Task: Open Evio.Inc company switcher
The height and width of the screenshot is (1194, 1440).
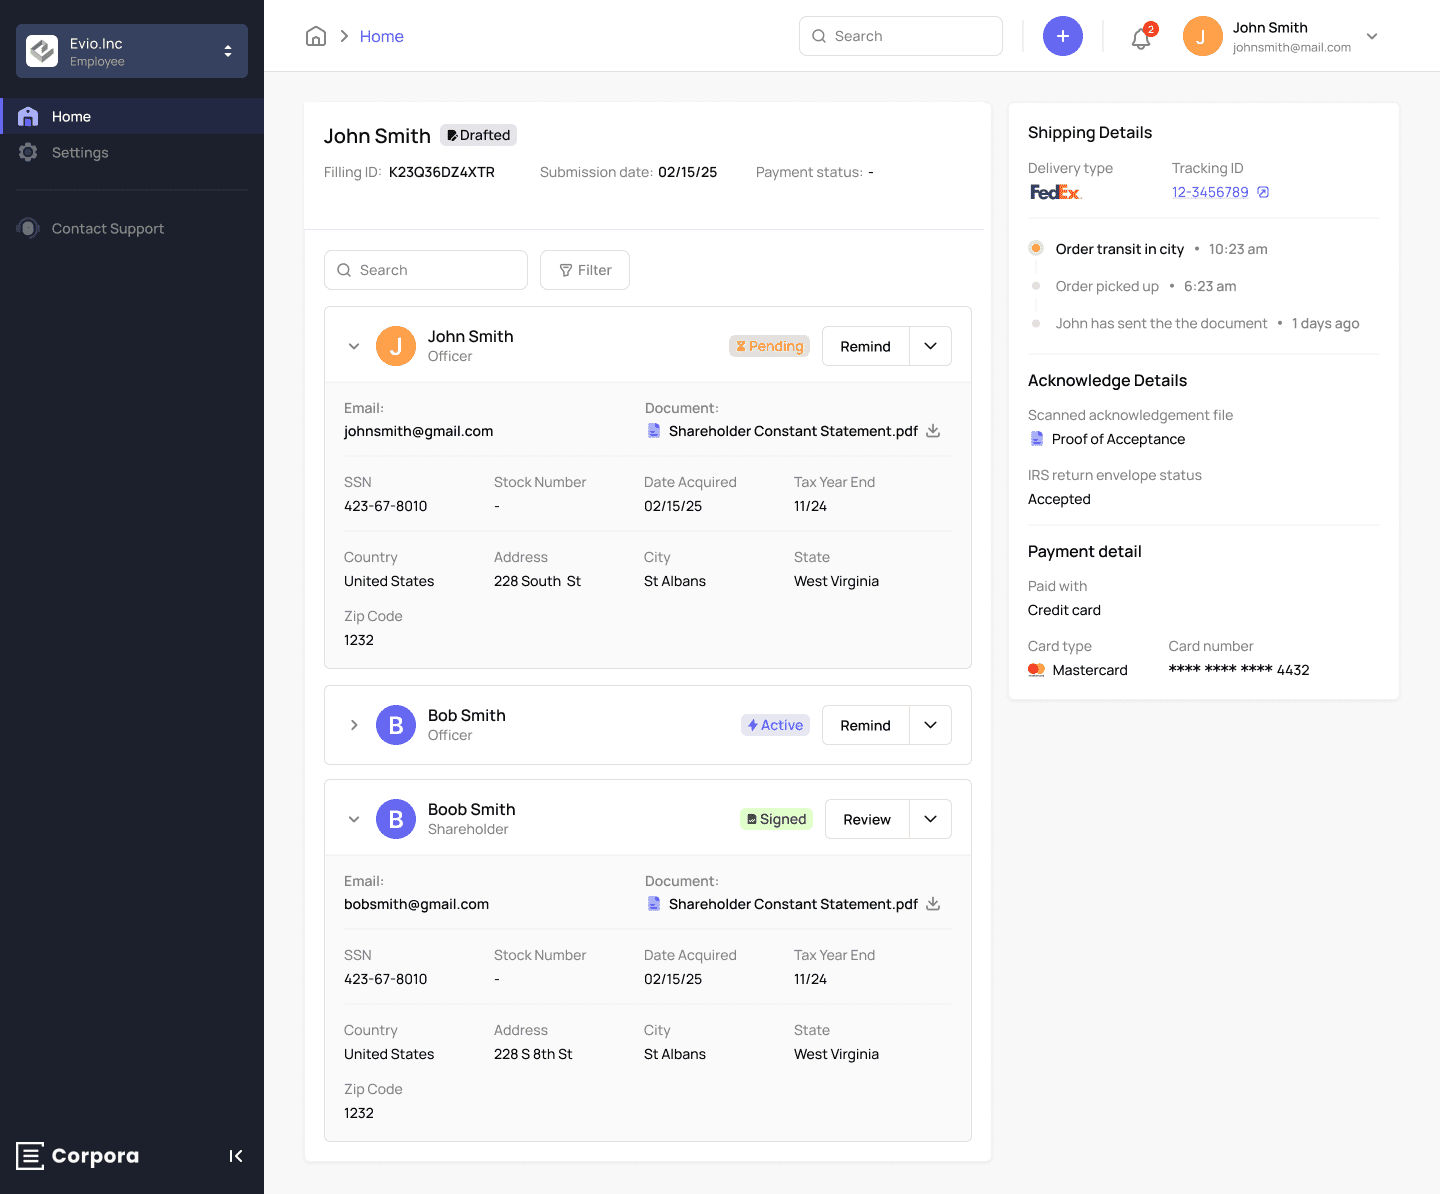Action: pos(132,51)
